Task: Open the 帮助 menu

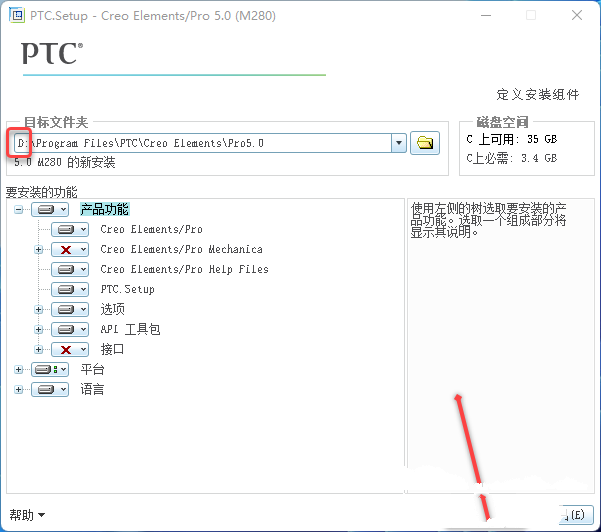Action: point(27,515)
